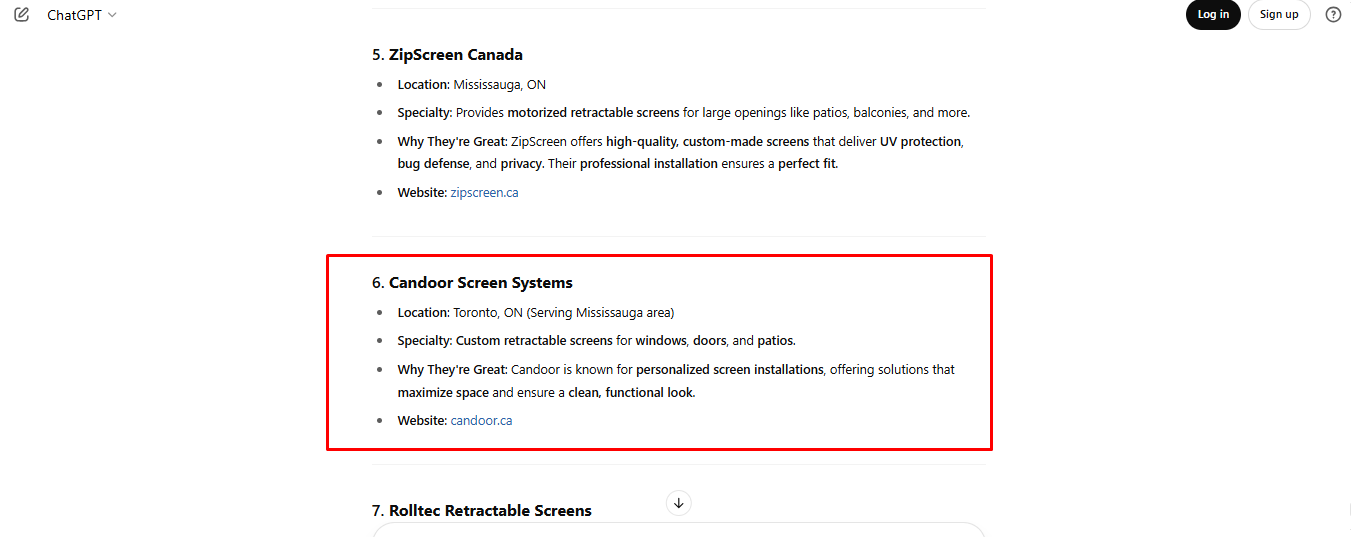
Task: Click the "5. ZipScreen Canada" heading
Action: (447, 55)
